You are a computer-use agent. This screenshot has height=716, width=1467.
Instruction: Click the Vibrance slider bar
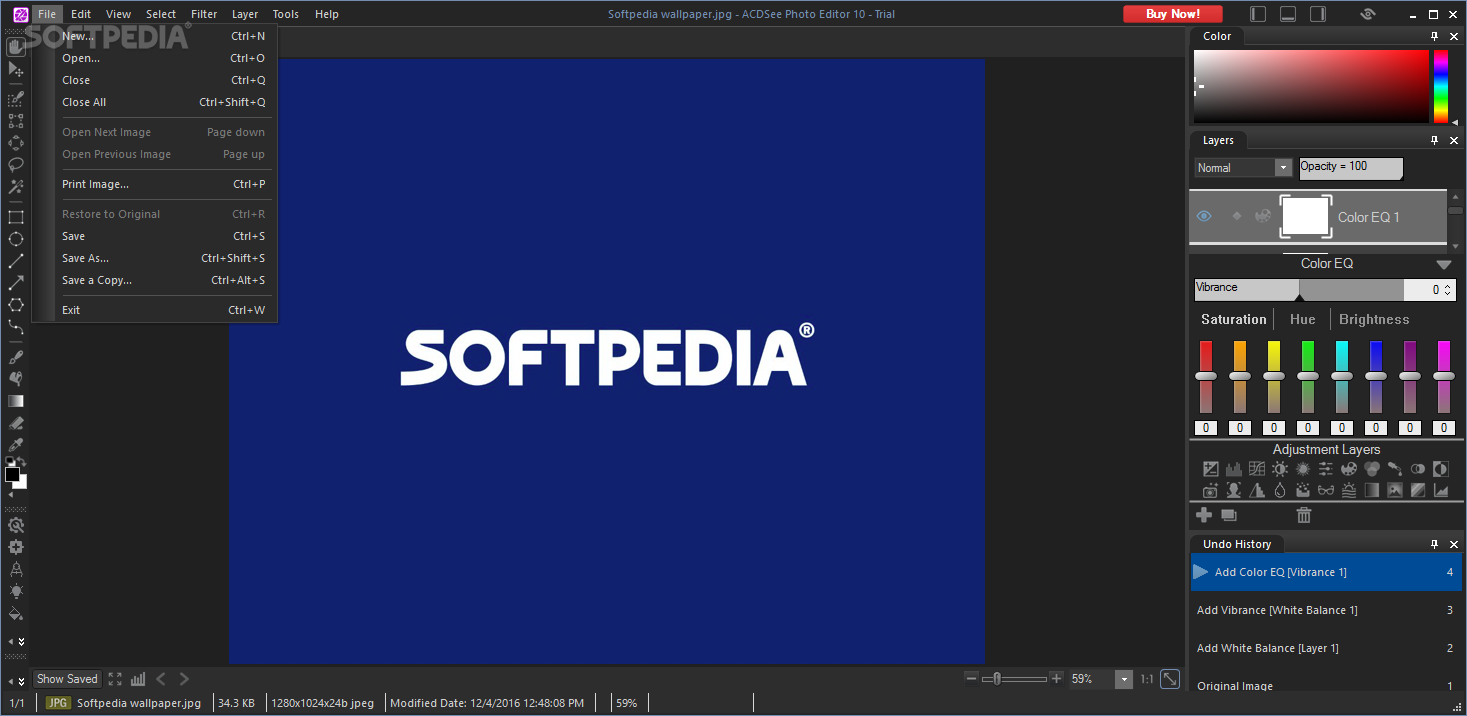[x=1299, y=290]
